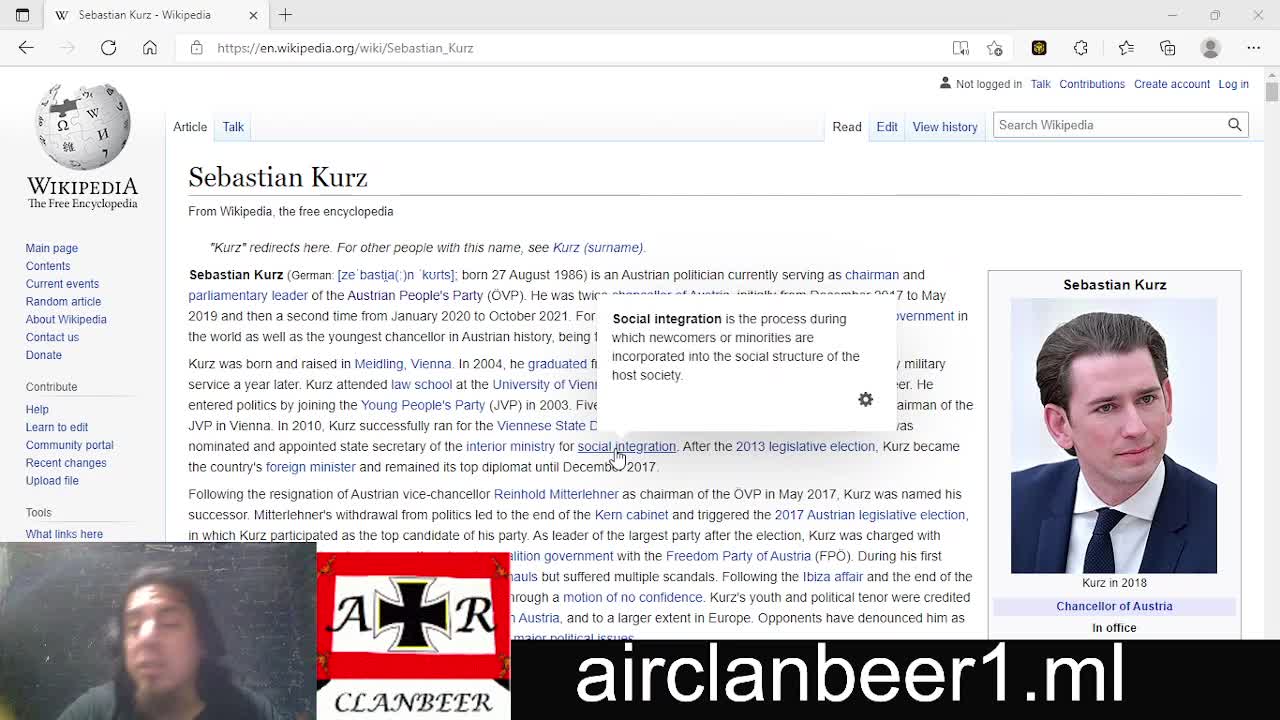Open What links here link

pyautogui.click(x=64, y=534)
